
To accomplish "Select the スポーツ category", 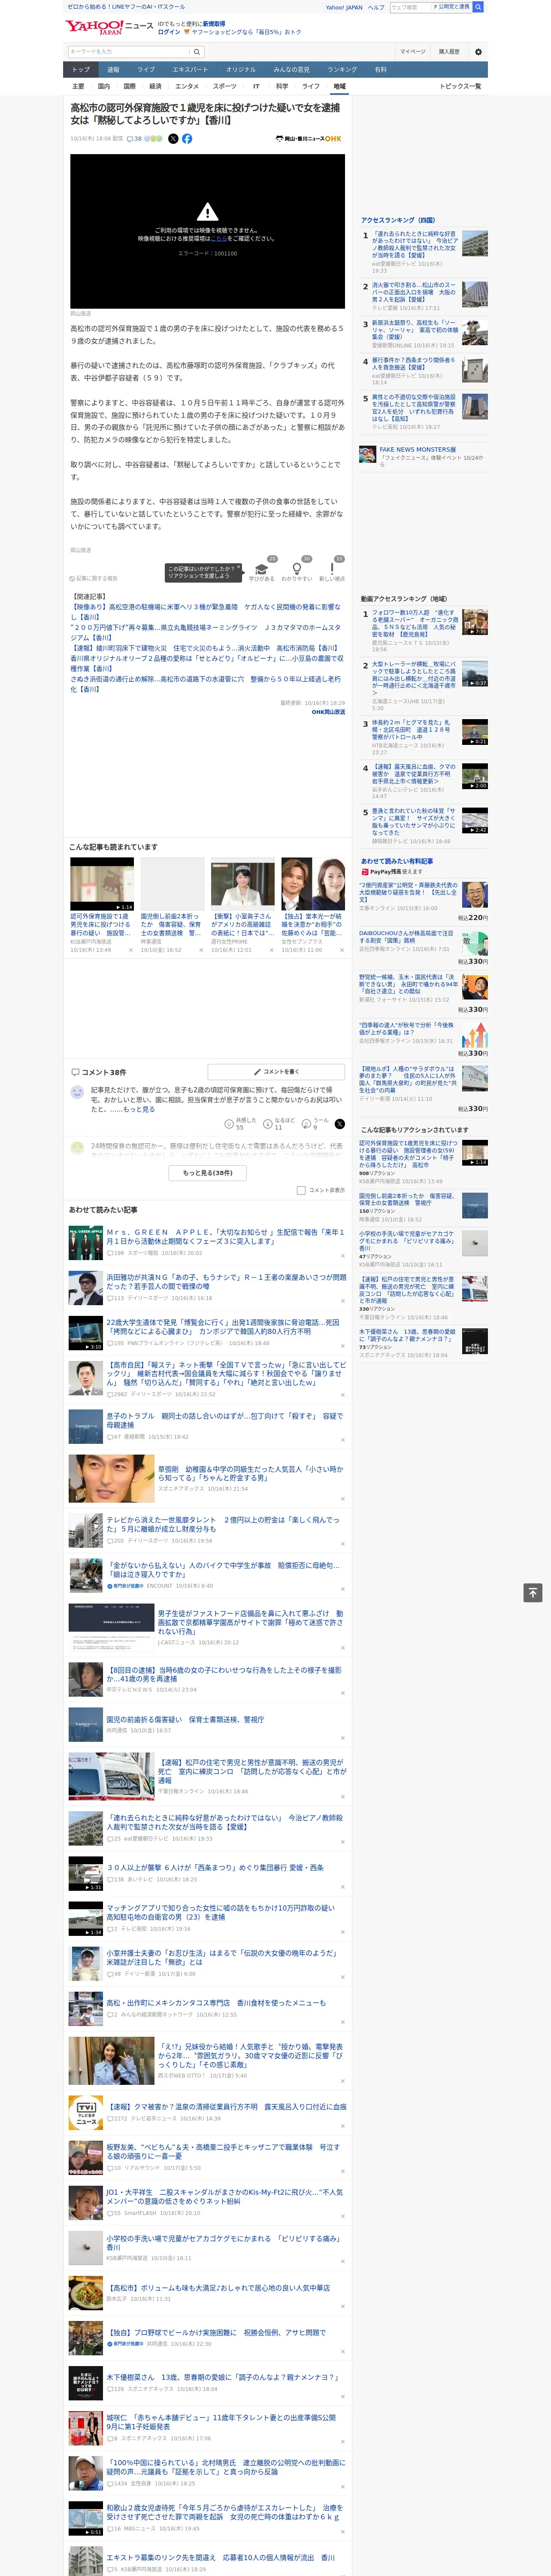I will (225, 86).
